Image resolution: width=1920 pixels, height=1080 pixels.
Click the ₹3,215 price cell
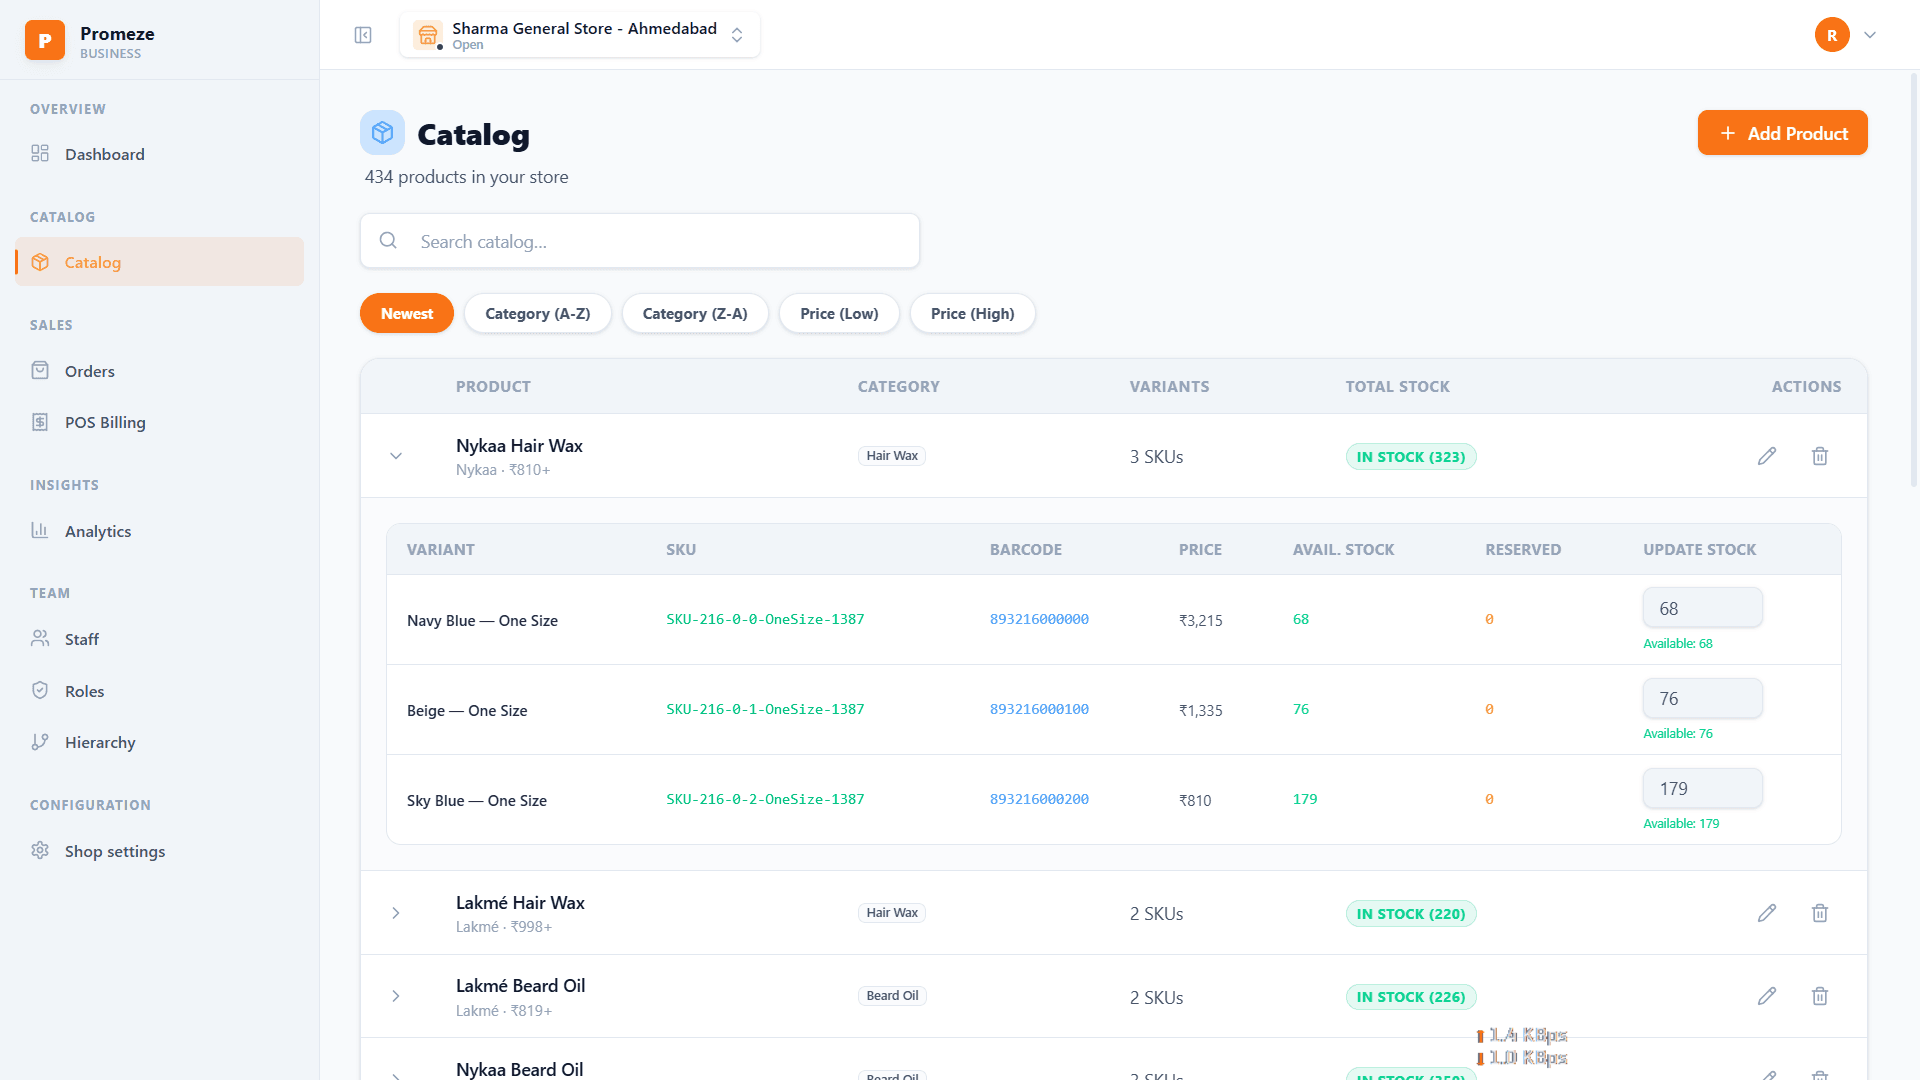1200,621
